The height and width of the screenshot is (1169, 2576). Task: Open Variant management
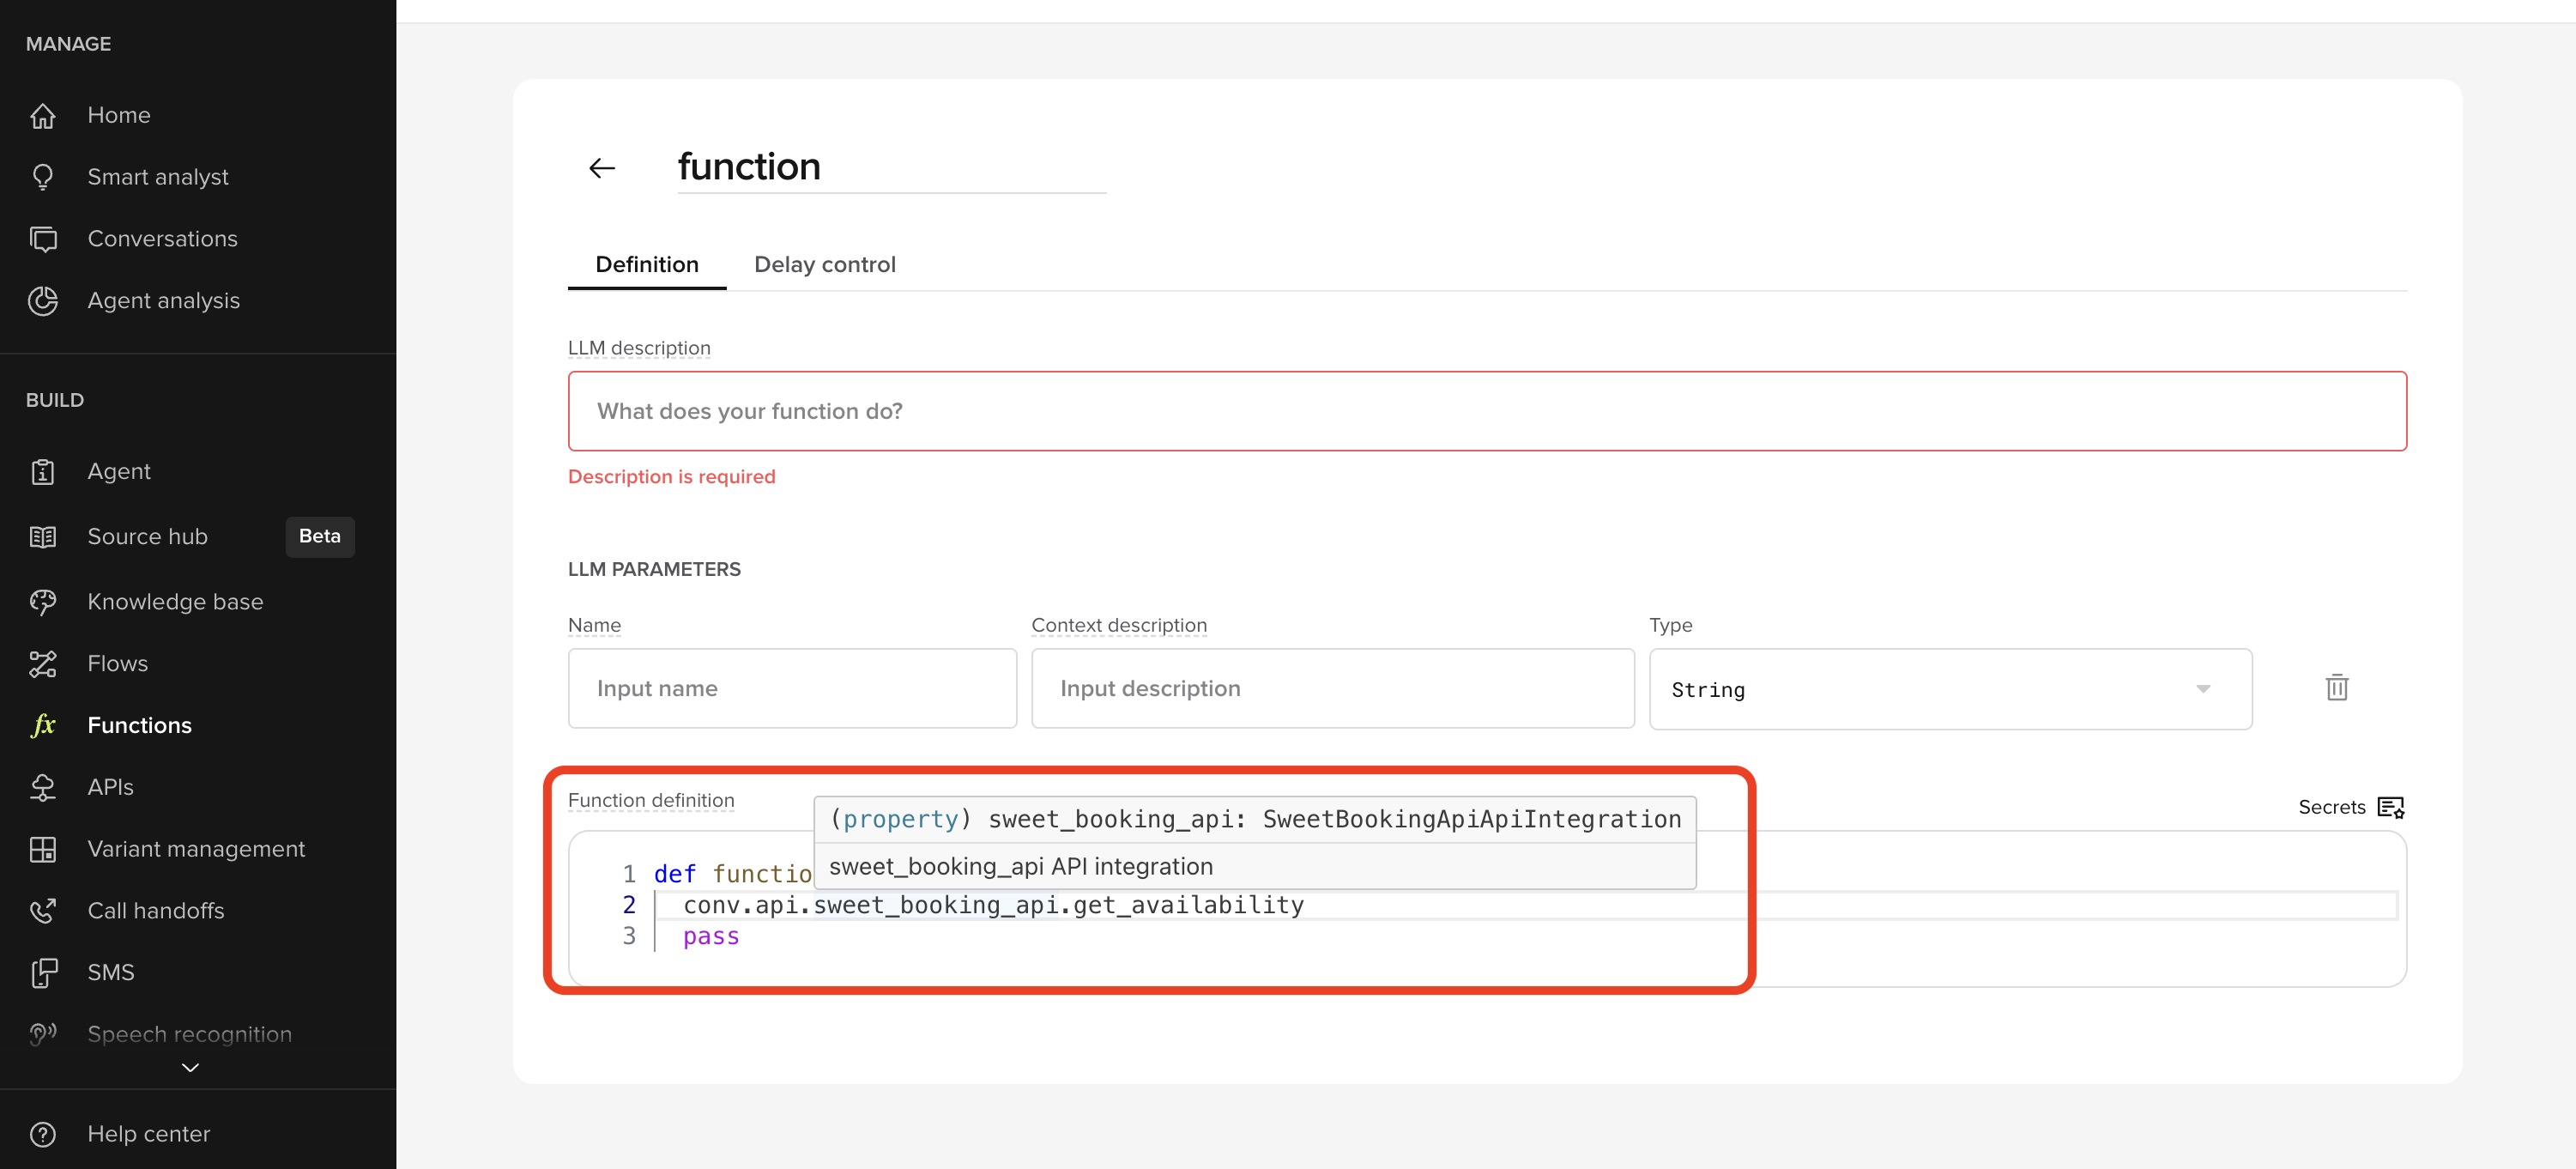coord(196,848)
